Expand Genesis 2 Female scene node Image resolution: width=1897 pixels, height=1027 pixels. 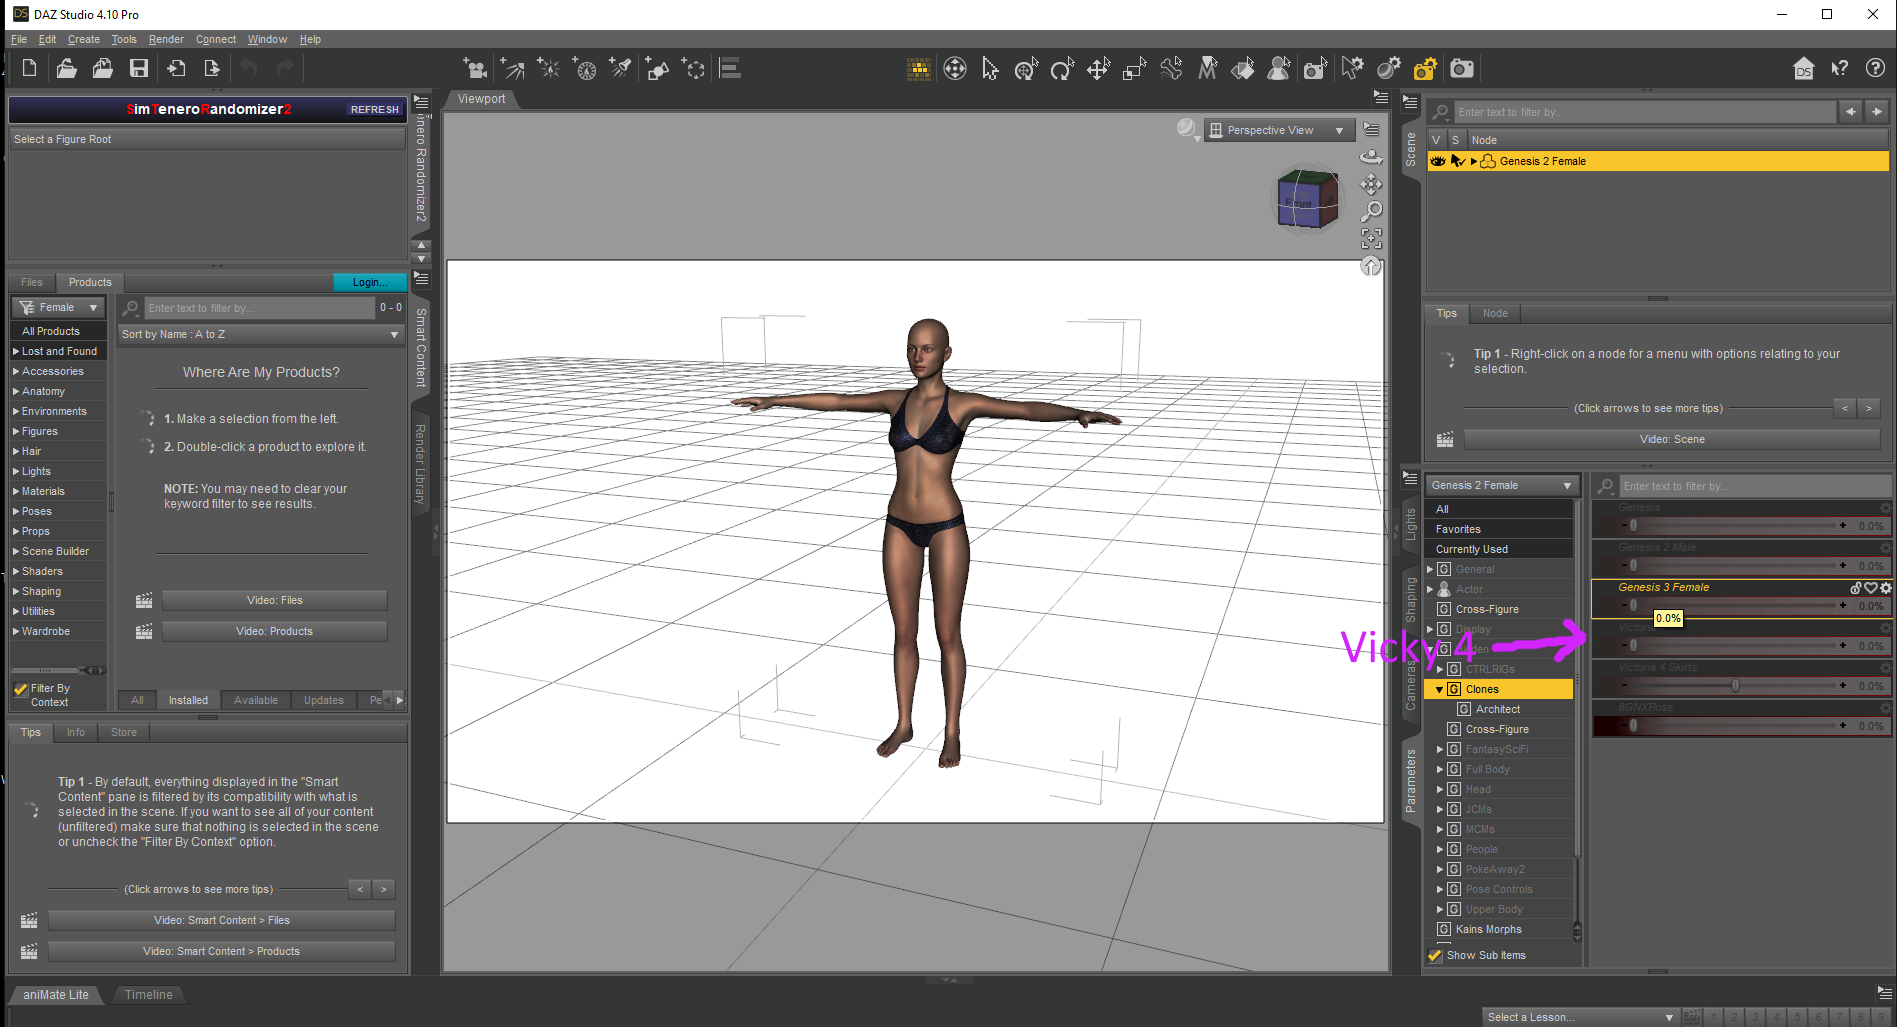pyautogui.click(x=1473, y=161)
